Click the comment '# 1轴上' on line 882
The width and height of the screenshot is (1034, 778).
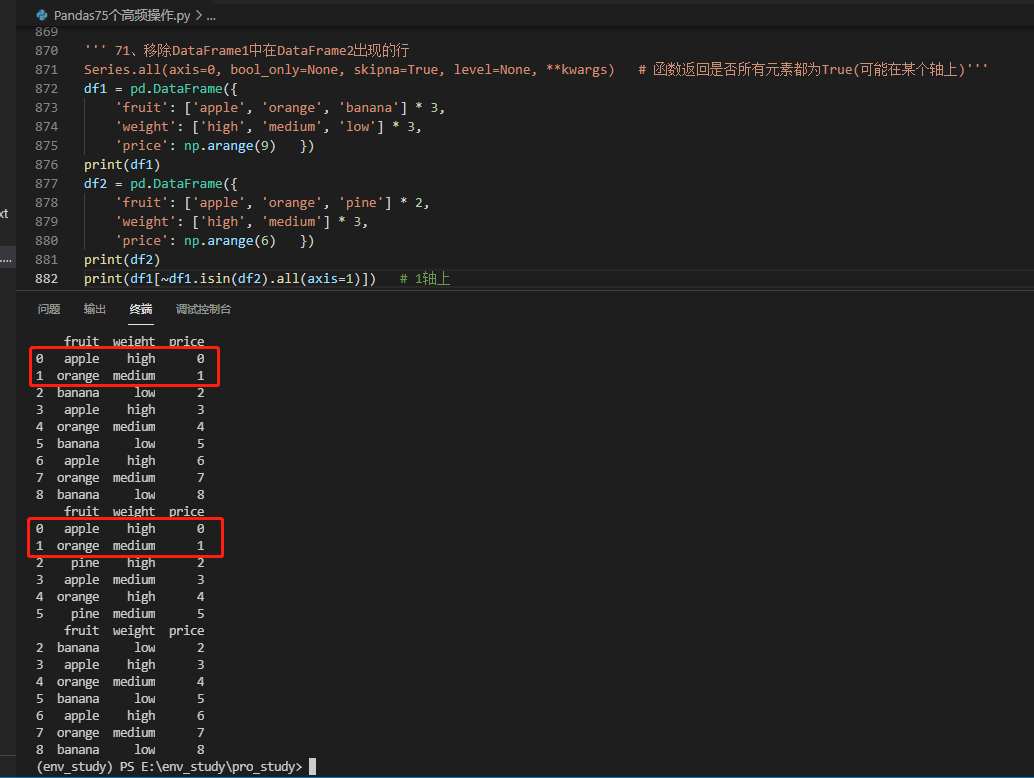(425, 279)
